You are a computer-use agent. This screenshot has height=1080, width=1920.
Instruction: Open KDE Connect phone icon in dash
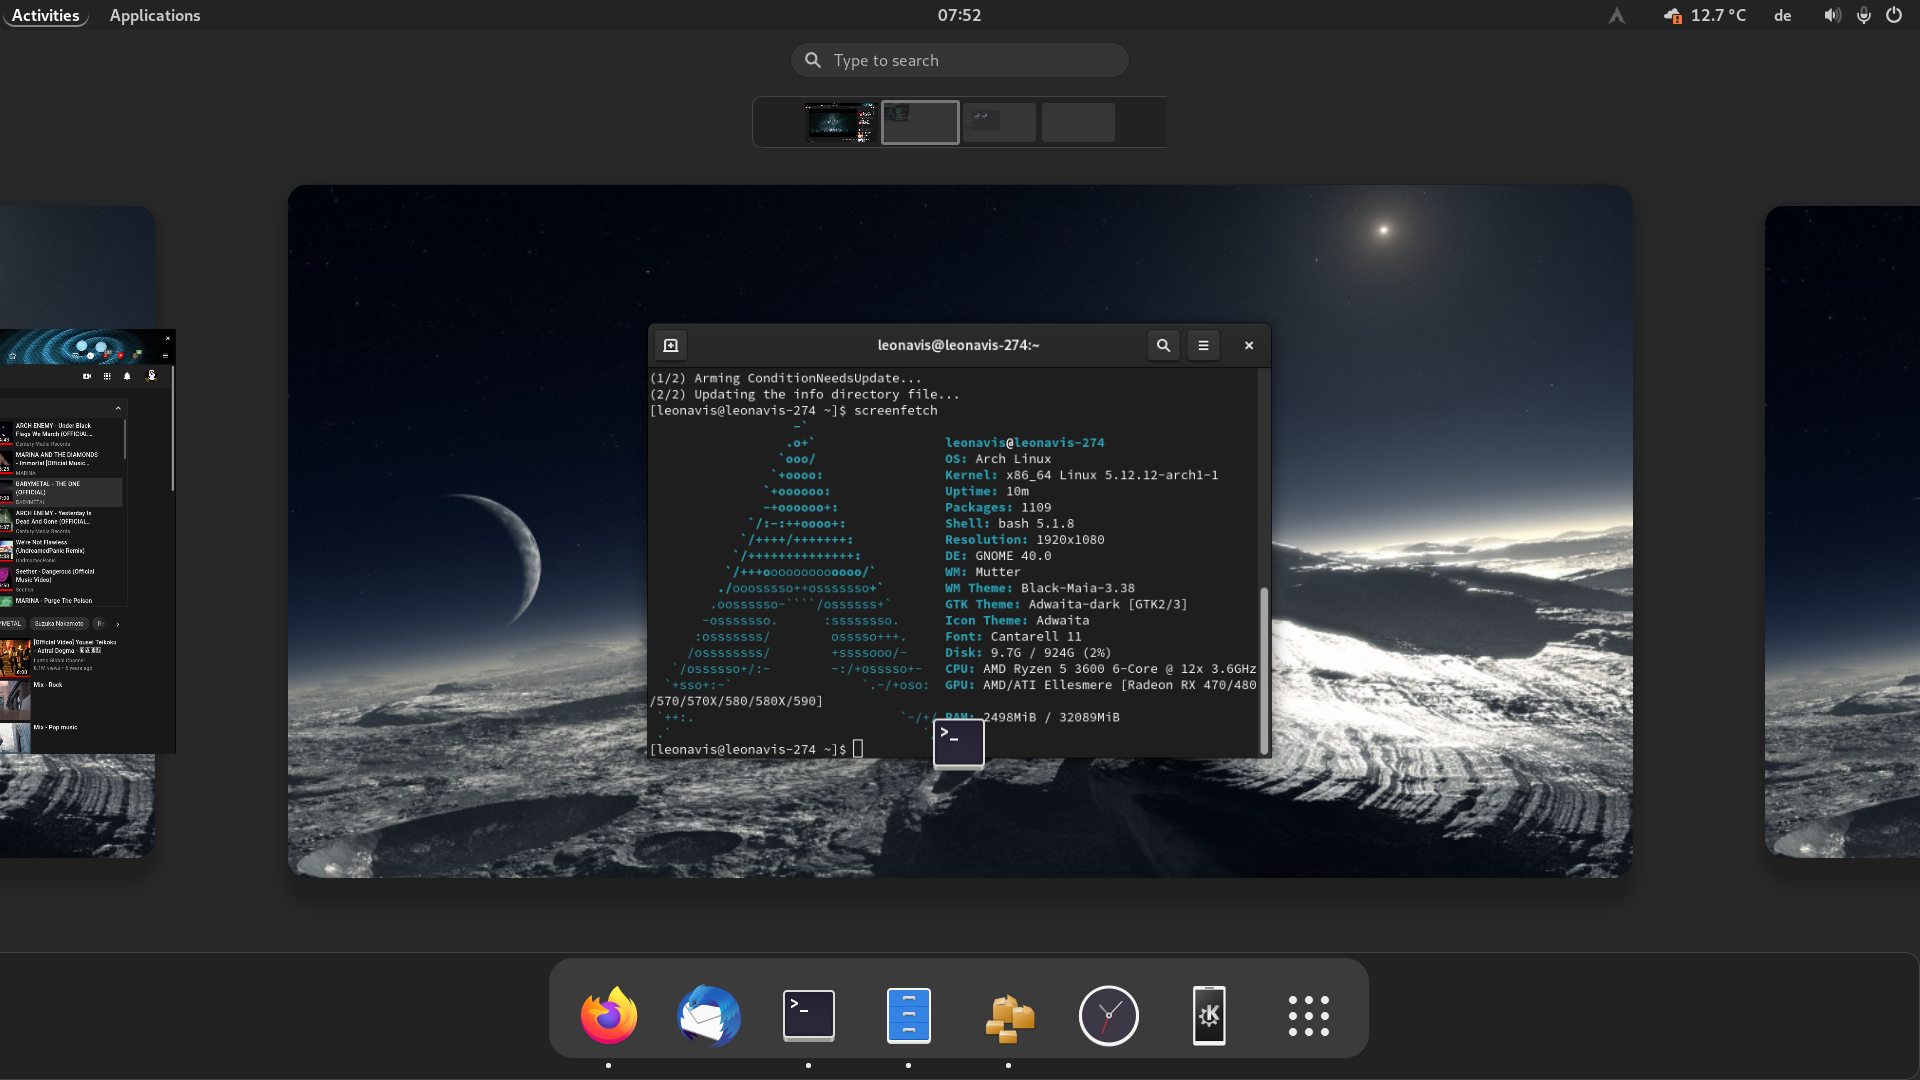[1209, 1016]
